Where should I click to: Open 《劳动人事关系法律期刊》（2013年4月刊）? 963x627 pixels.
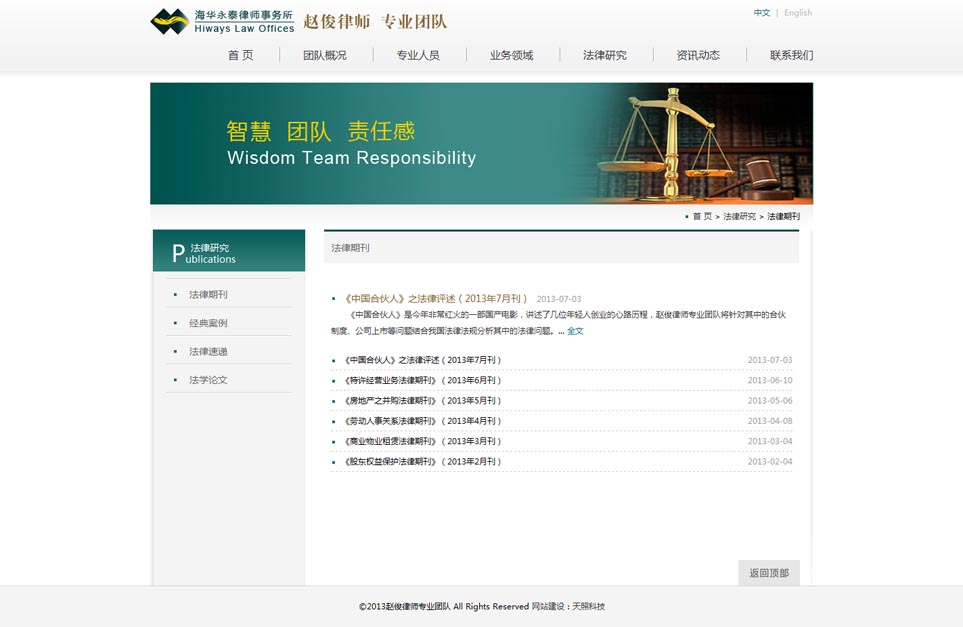[421, 421]
